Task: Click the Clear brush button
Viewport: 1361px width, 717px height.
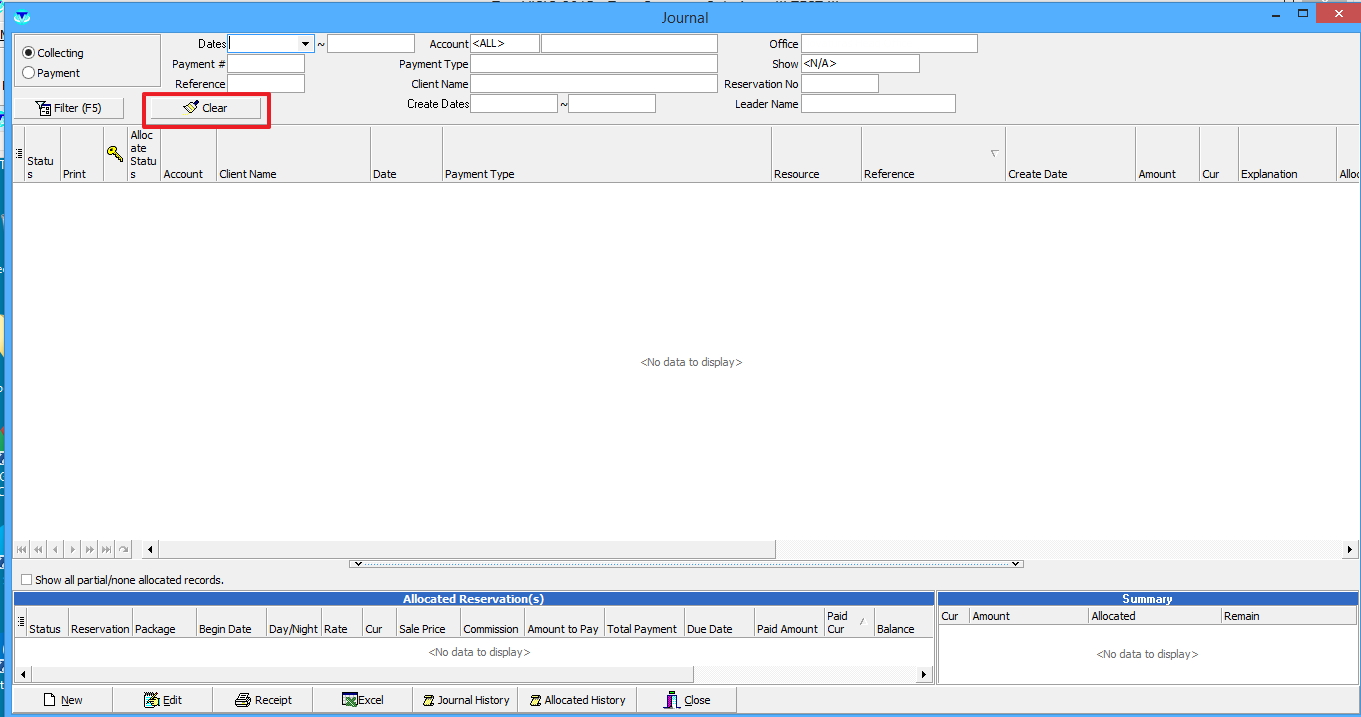Action: point(205,108)
